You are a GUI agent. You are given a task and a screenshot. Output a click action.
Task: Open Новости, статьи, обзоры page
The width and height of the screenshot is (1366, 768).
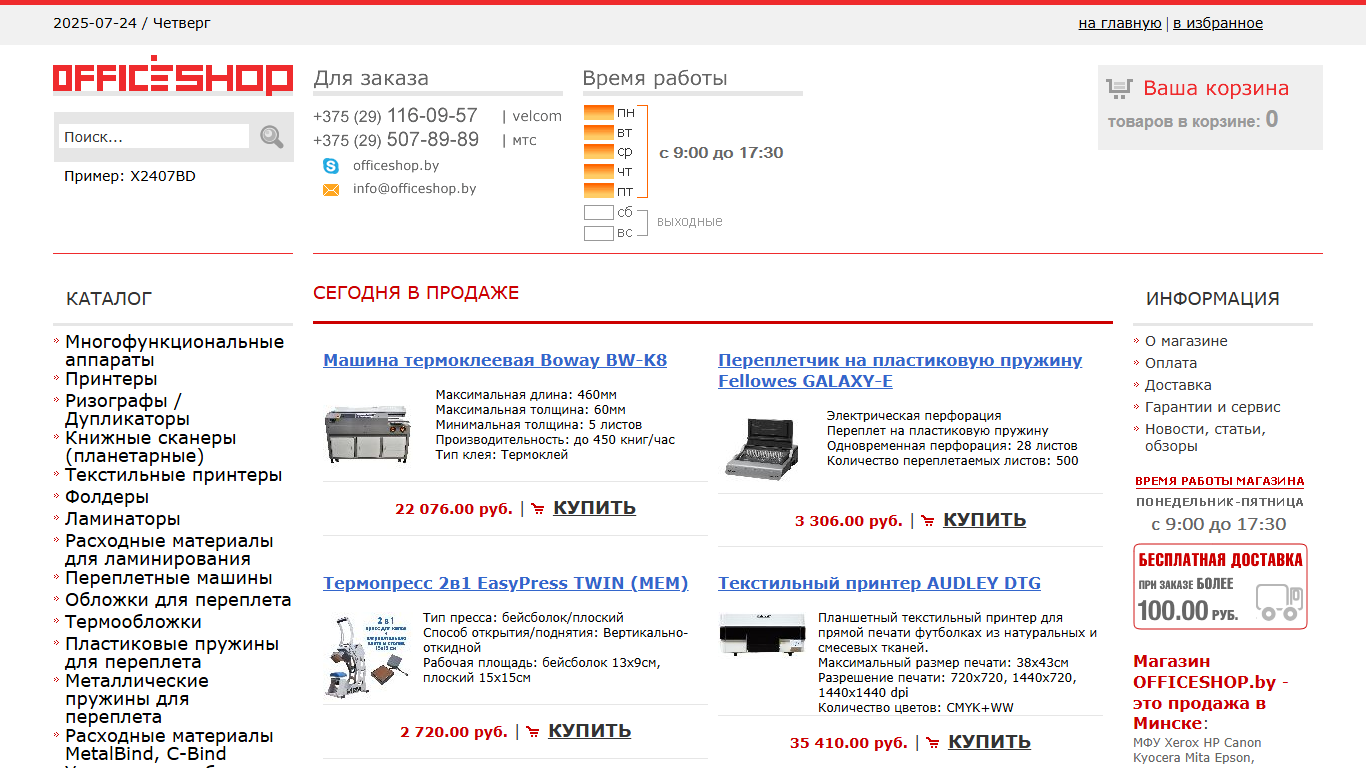pos(1206,438)
